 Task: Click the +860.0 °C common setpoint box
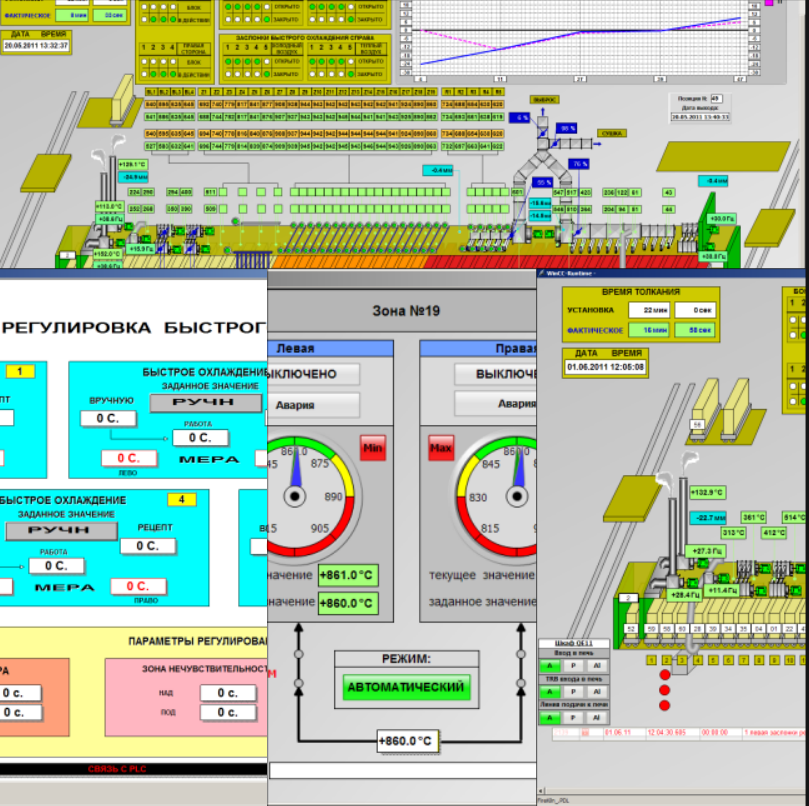406,741
